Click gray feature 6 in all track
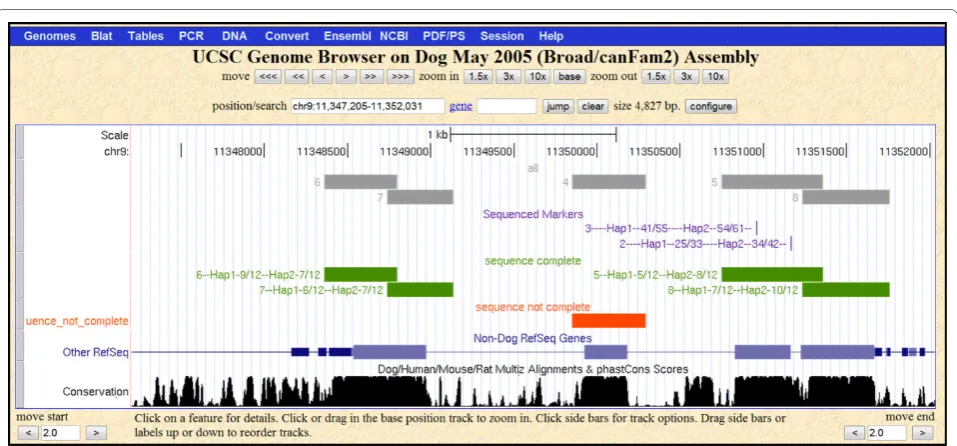The image size is (957, 446). click(361, 182)
